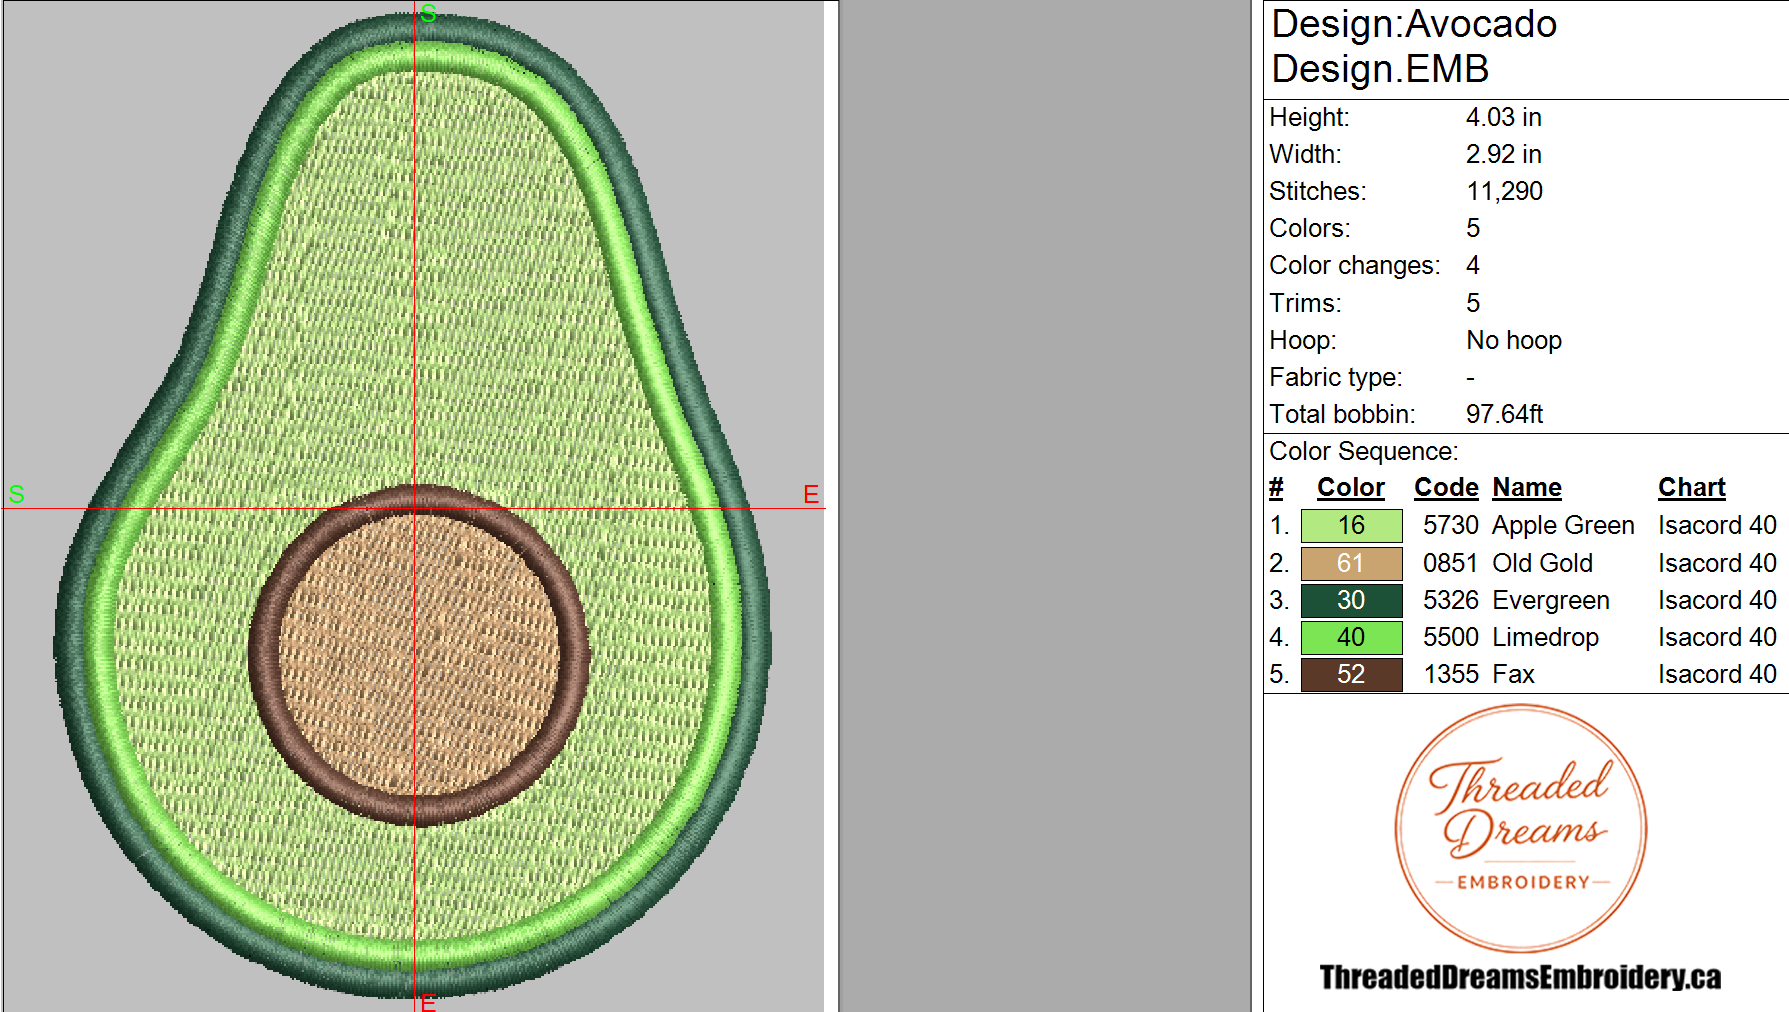
Task: Click the red 'E' end marker at right
Action: pos(811,494)
